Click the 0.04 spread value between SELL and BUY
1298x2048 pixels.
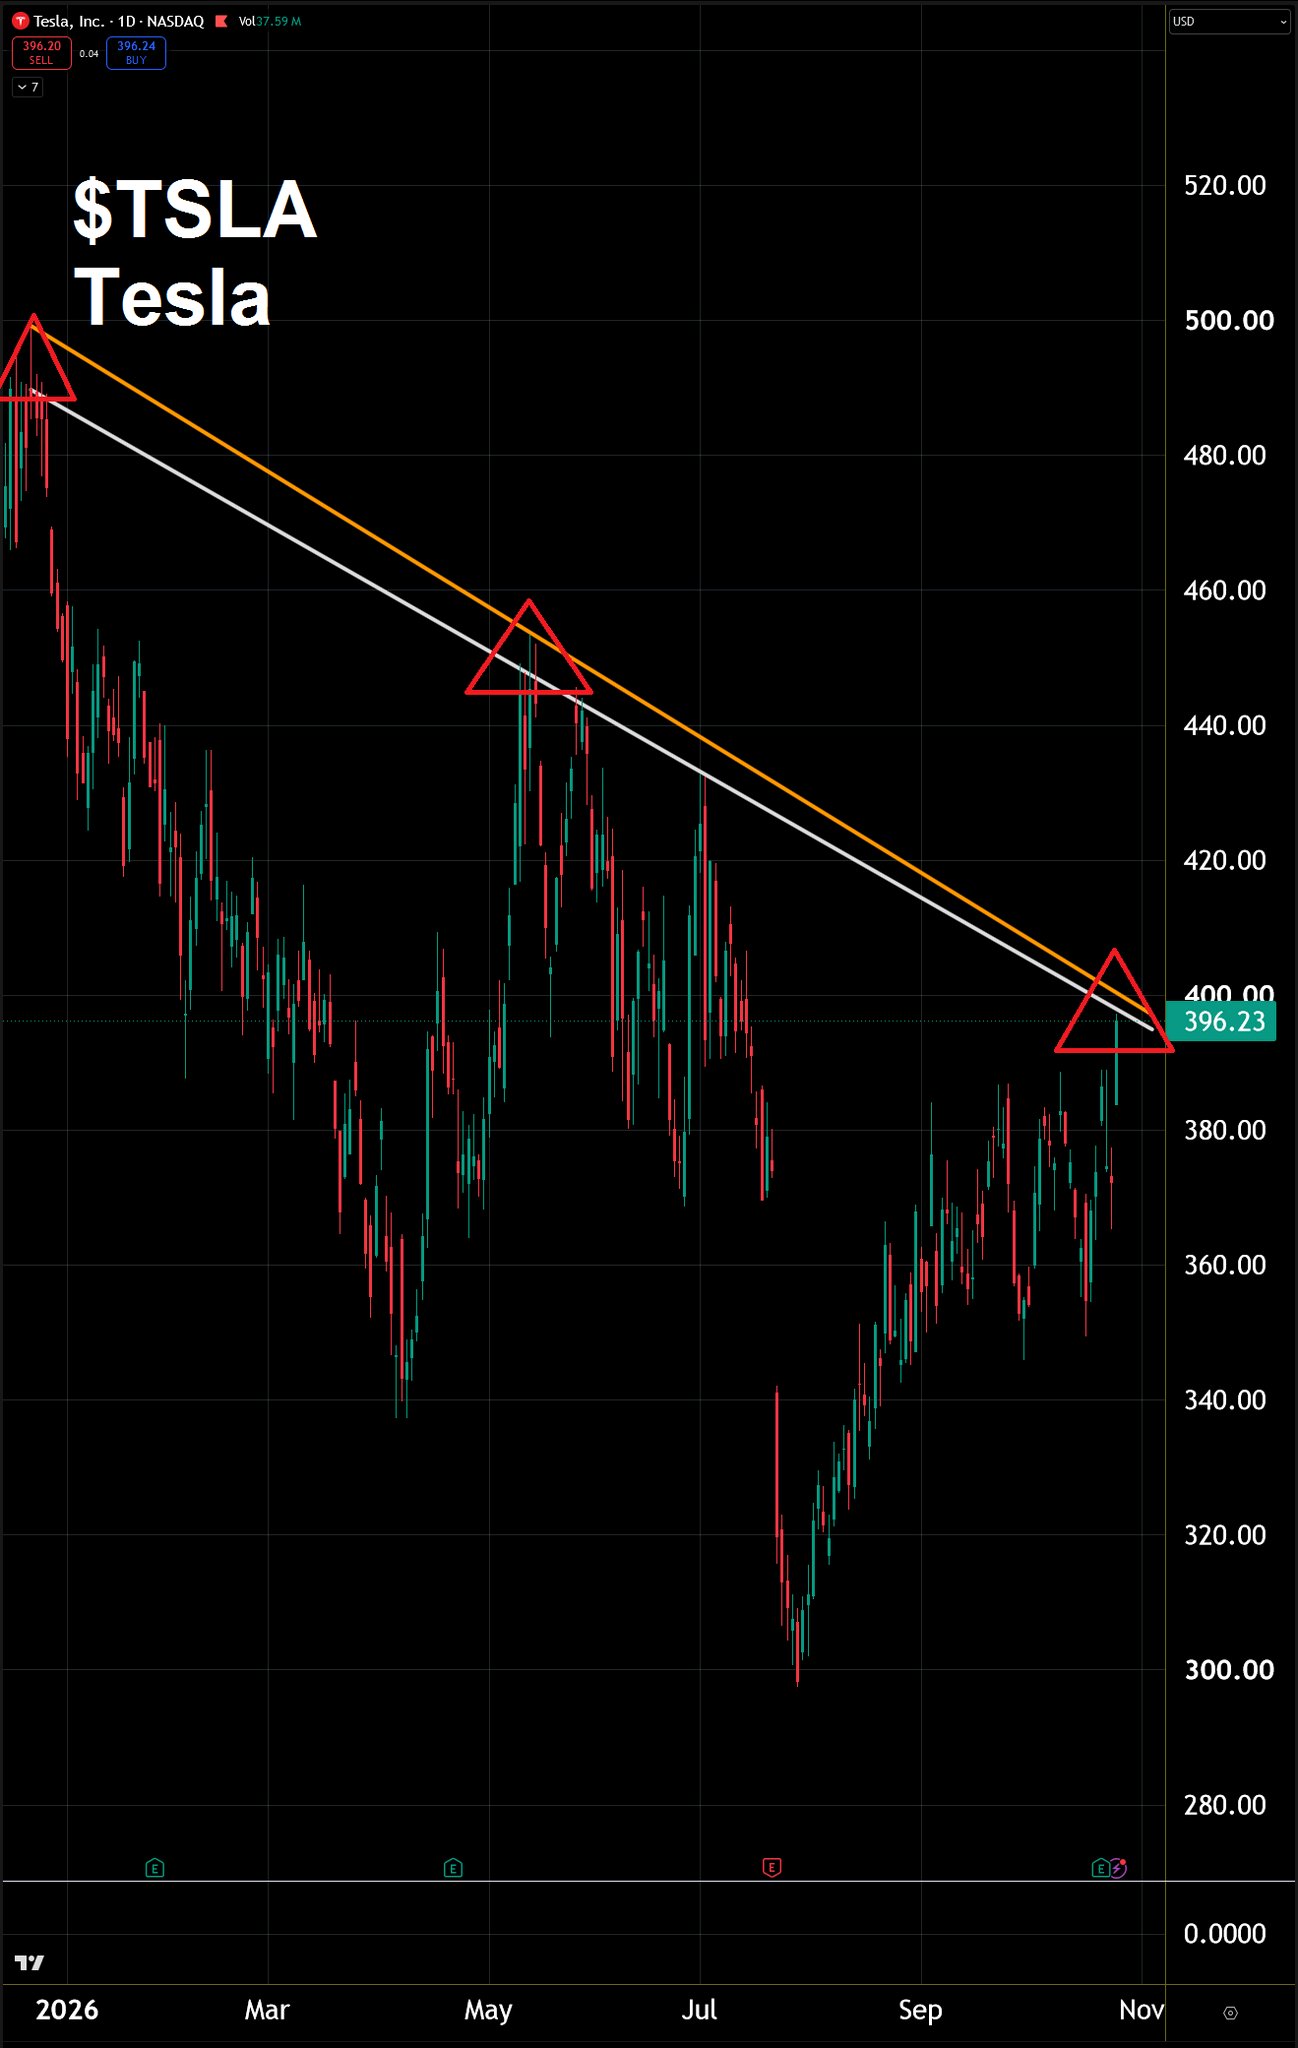pos(89,54)
